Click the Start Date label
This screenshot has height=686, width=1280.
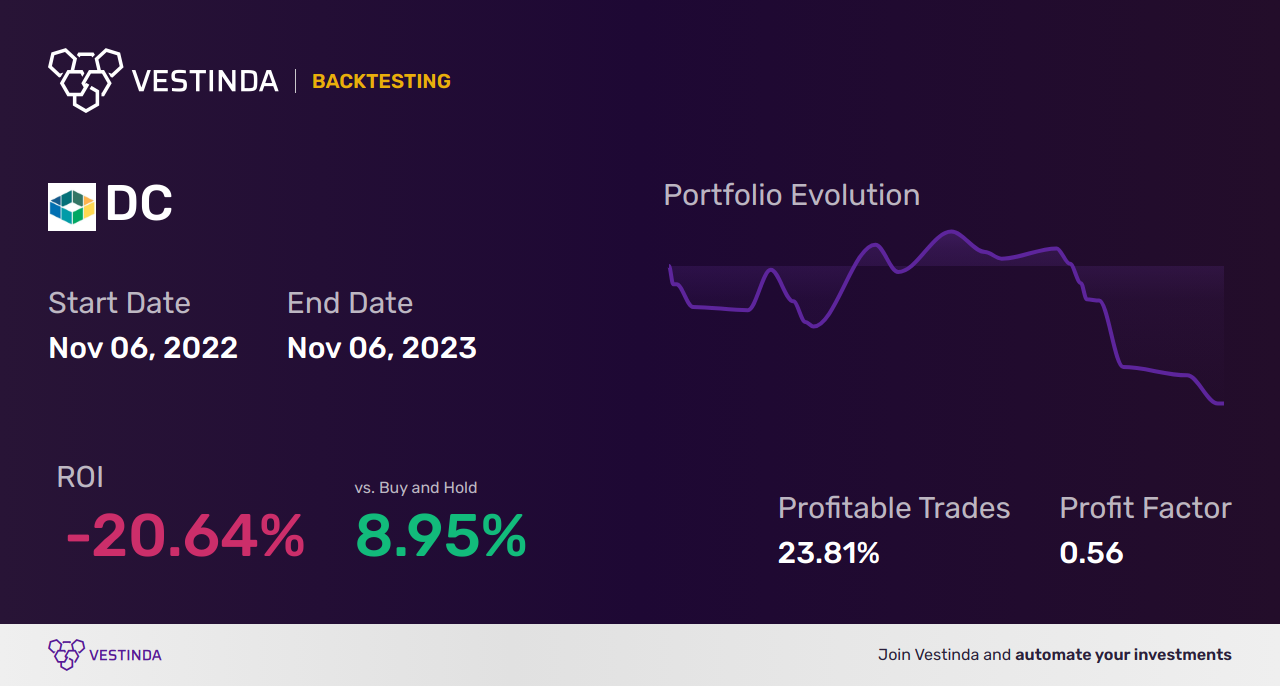pyautogui.click(x=119, y=303)
